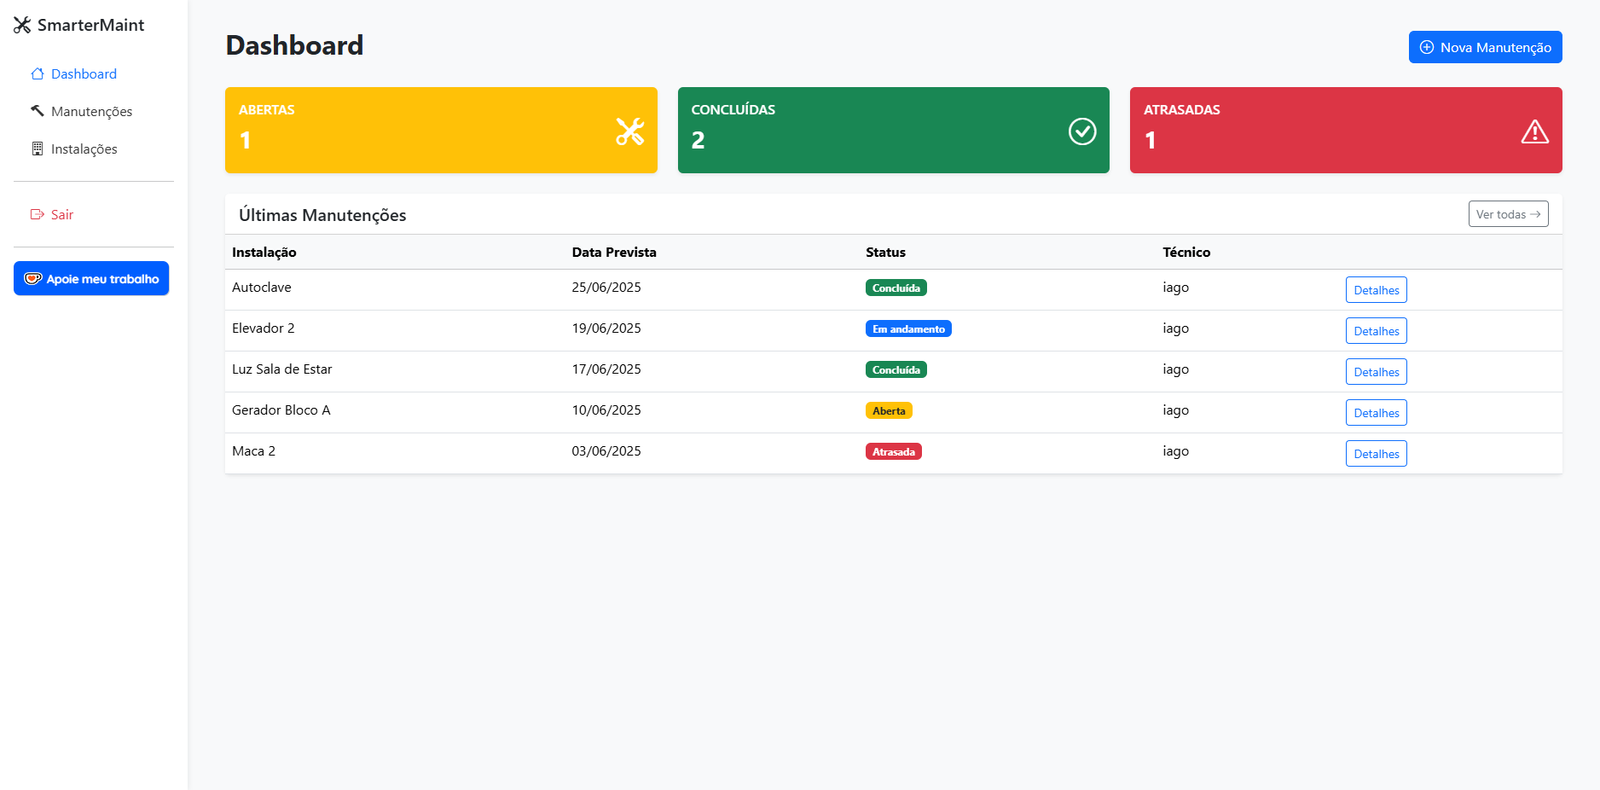Click the house icon beside Dashboard
This screenshot has width=1600, height=790.
click(x=37, y=74)
